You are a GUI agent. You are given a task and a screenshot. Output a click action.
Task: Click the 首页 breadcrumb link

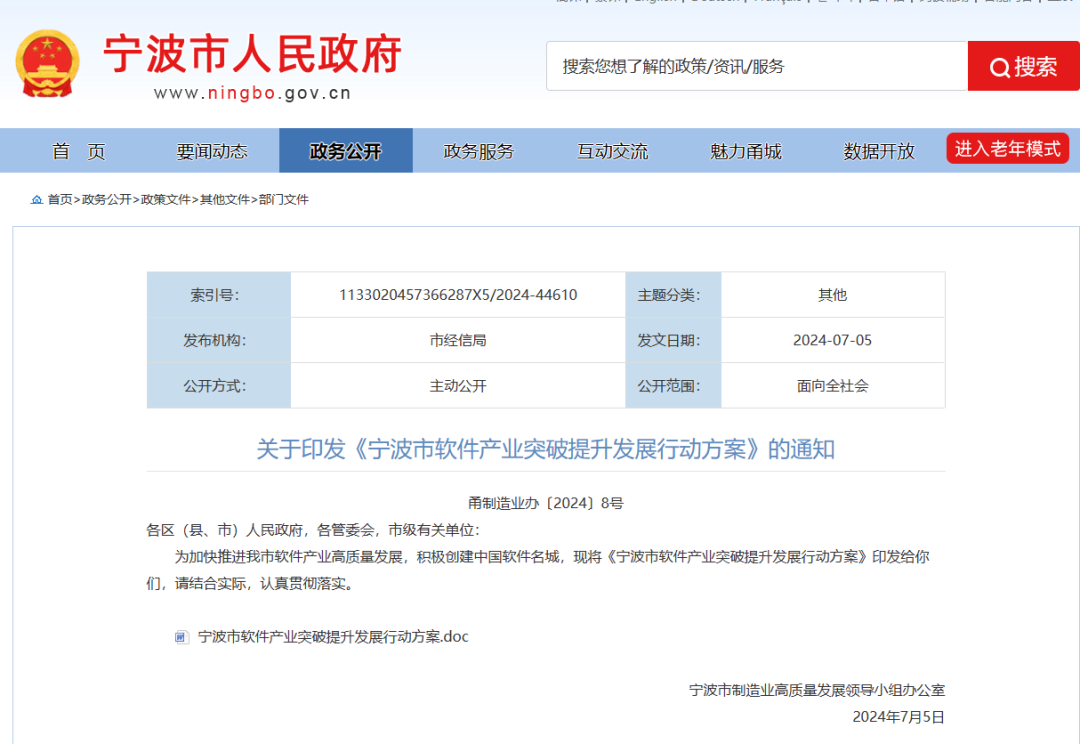(x=60, y=200)
